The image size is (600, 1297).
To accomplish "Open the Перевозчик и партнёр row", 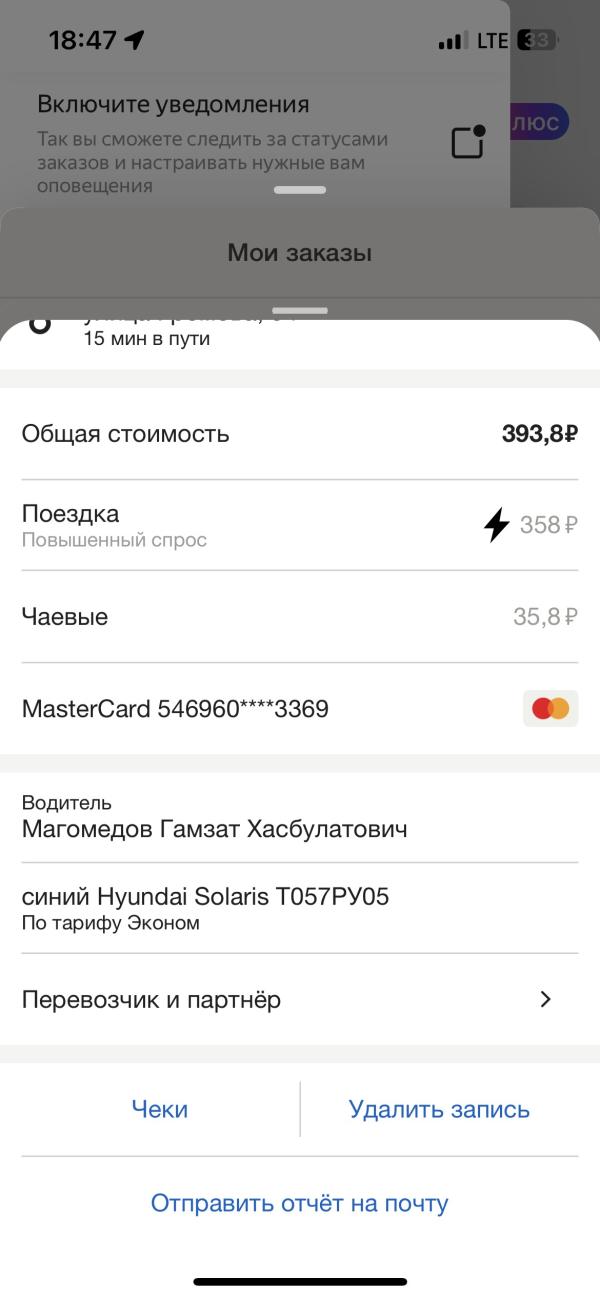I will coord(300,999).
